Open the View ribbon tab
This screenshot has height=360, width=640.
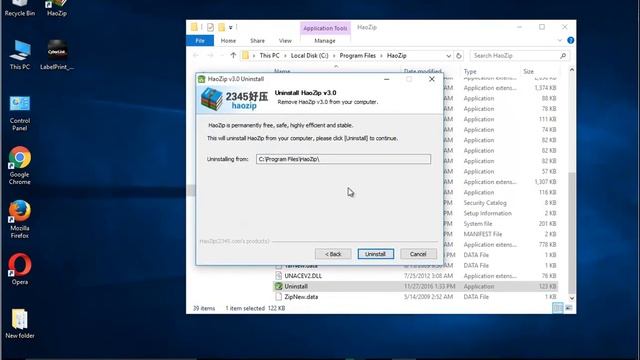[x=285, y=41]
